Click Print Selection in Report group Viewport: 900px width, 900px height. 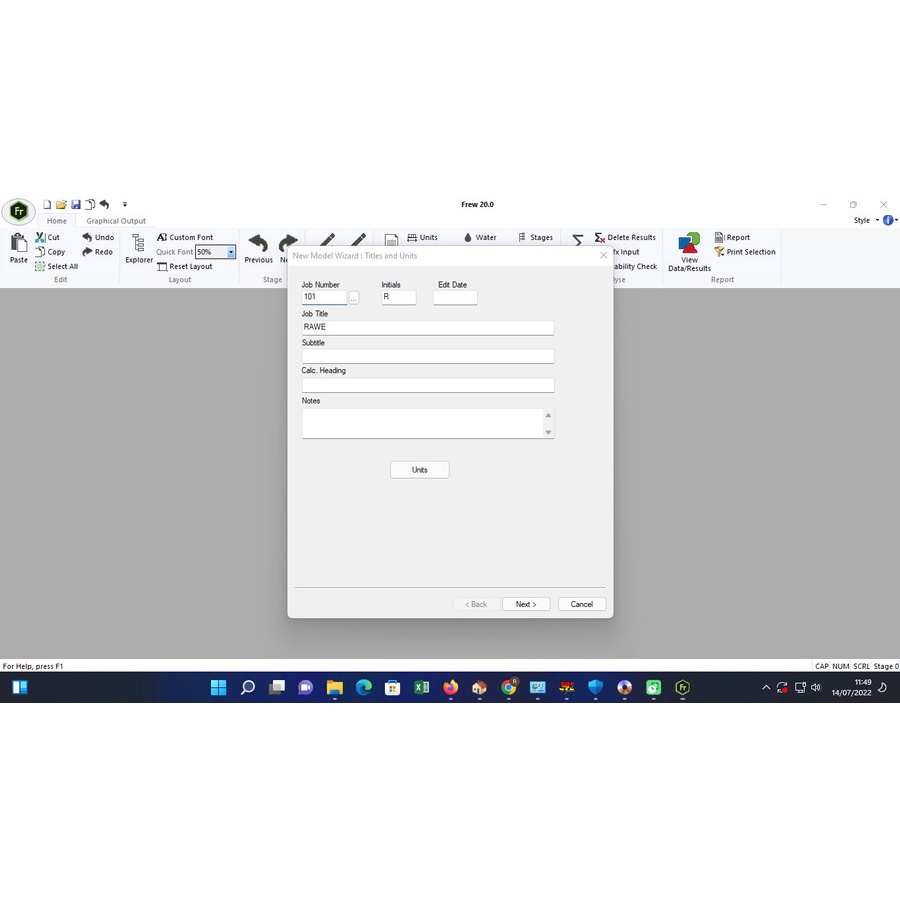coord(745,252)
